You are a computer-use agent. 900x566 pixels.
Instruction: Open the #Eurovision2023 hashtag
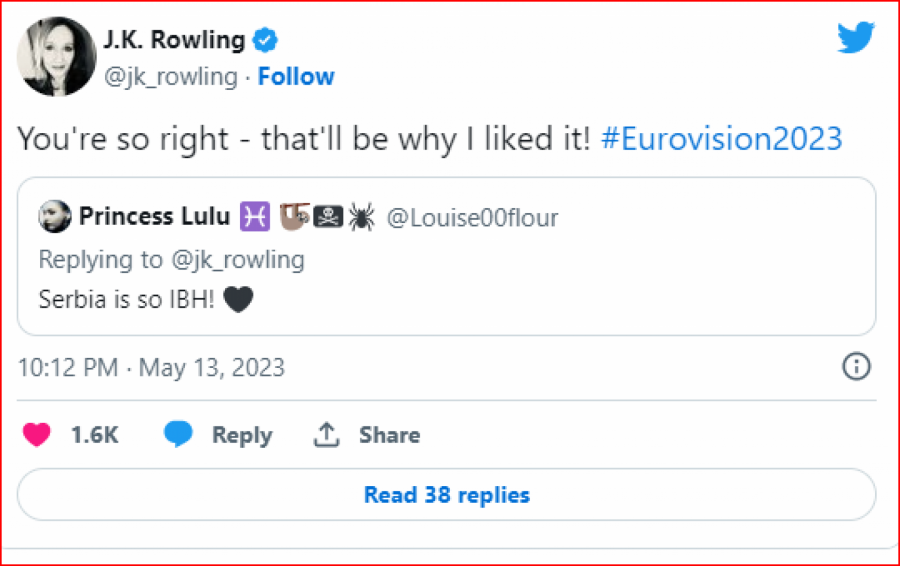pos(721,139)
